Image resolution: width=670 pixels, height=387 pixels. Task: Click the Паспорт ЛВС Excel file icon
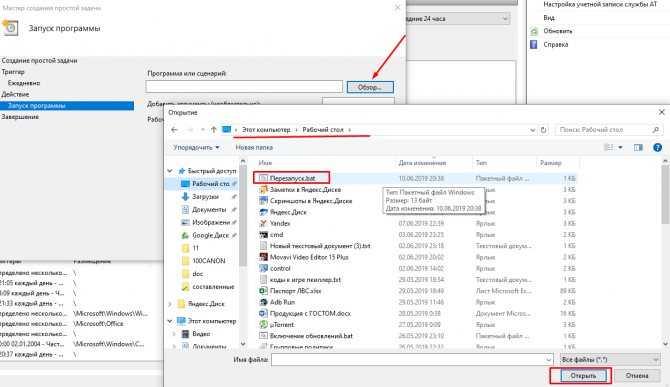(264, 291)
